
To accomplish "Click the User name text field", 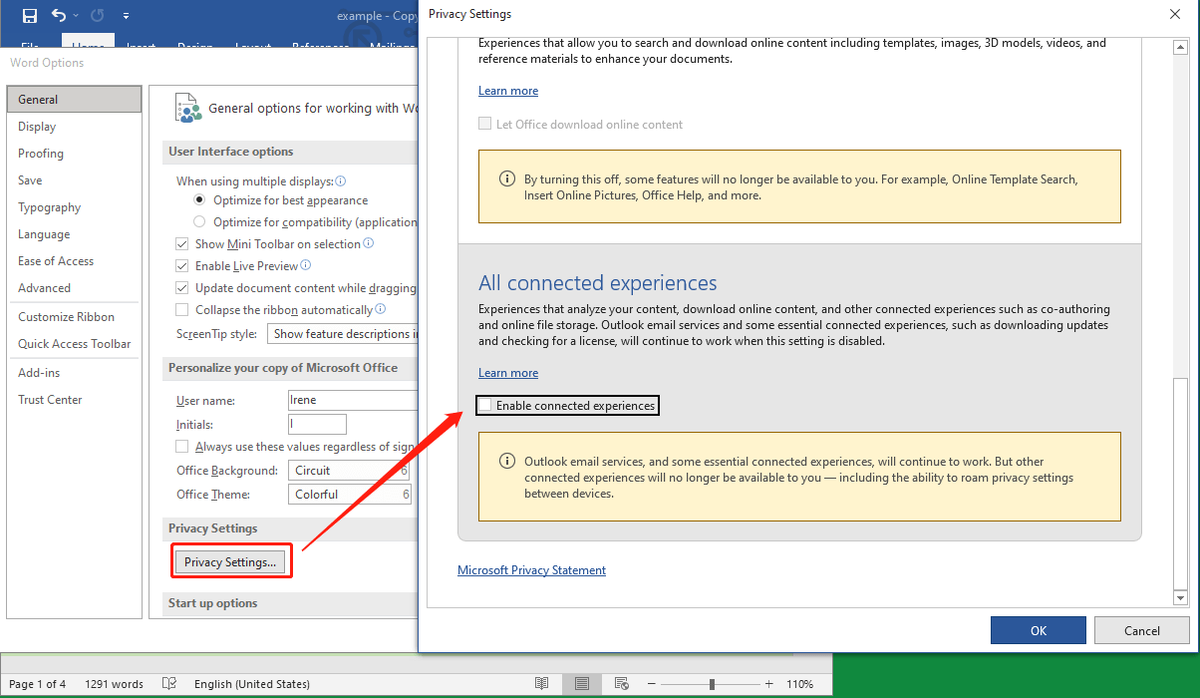I will [x=350, y=400].
